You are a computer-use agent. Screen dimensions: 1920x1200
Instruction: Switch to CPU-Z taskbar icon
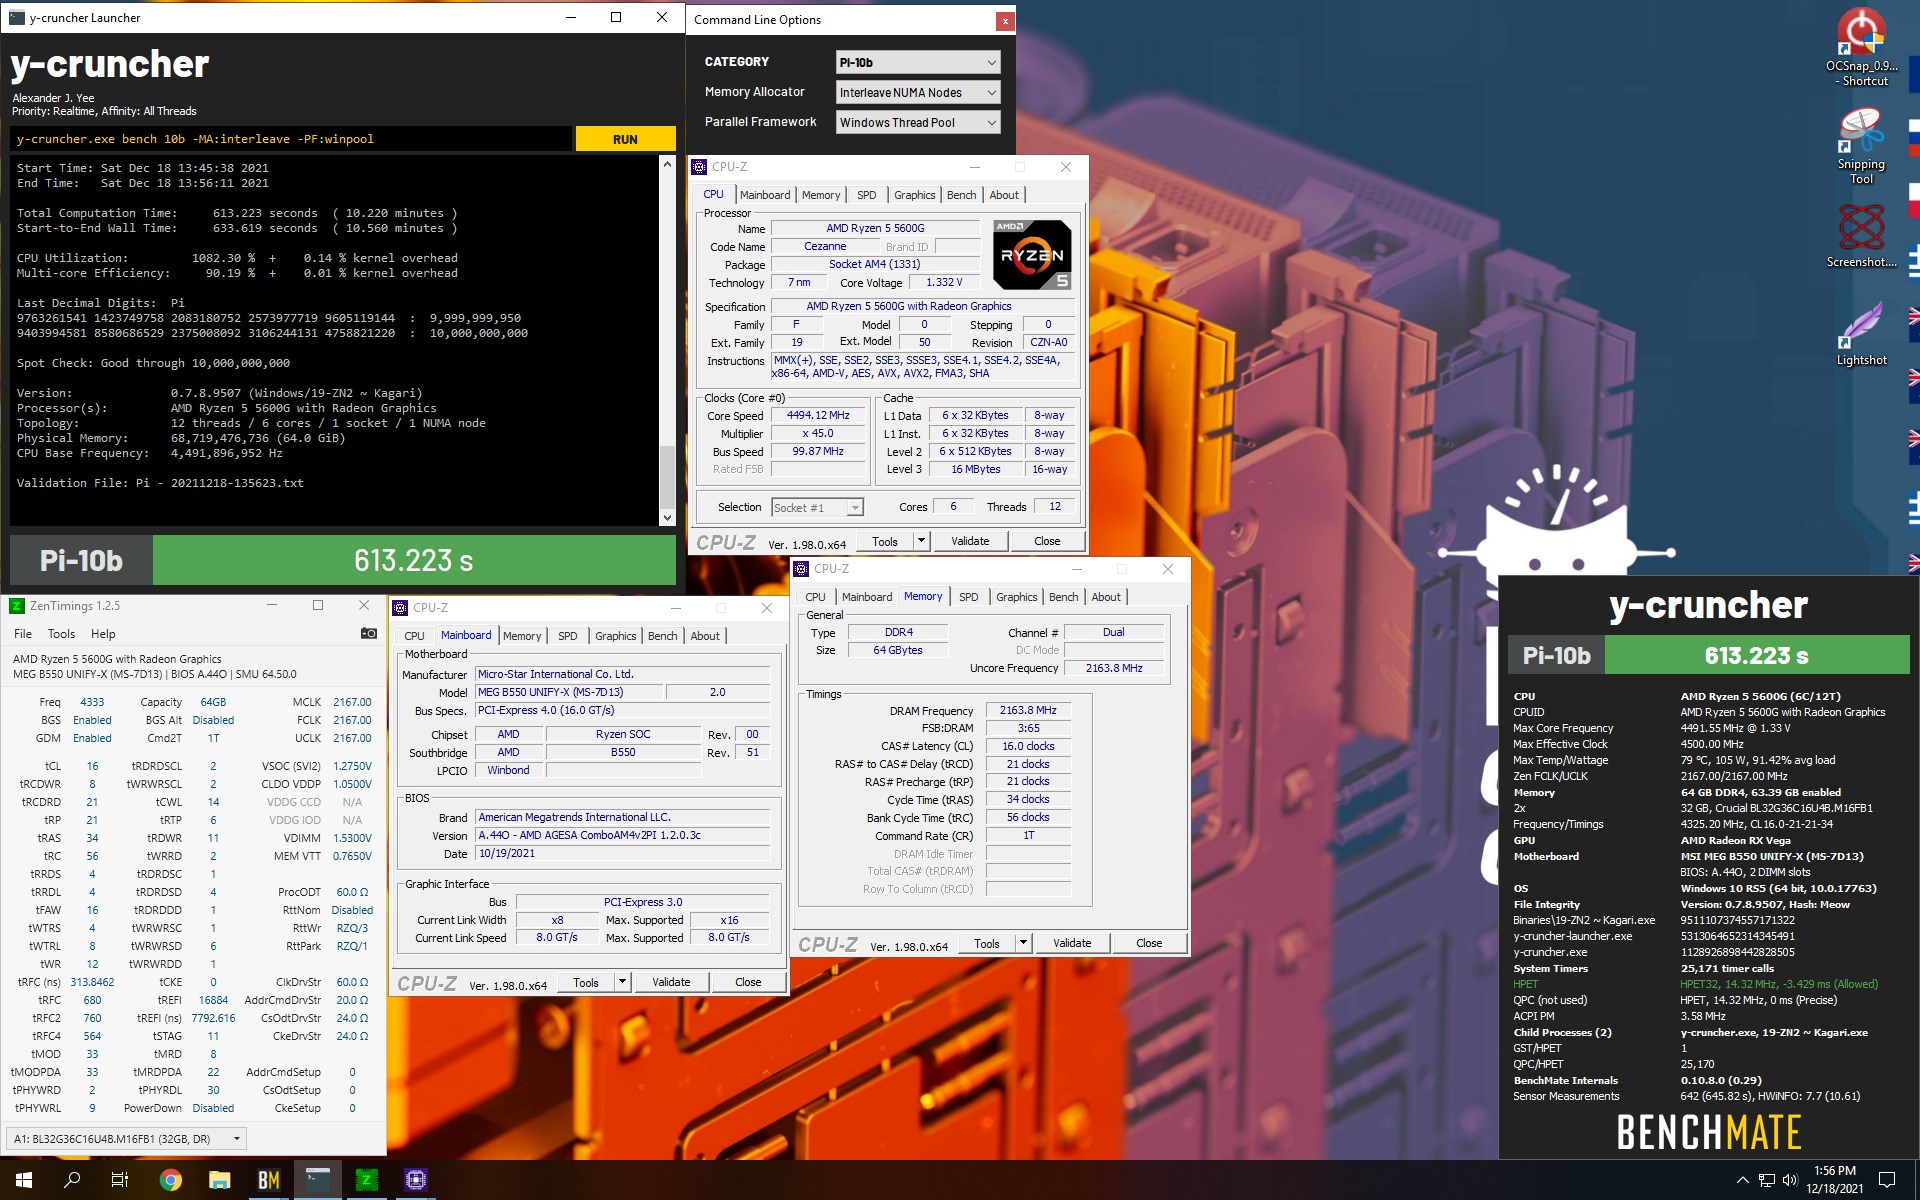[416, 1180]
